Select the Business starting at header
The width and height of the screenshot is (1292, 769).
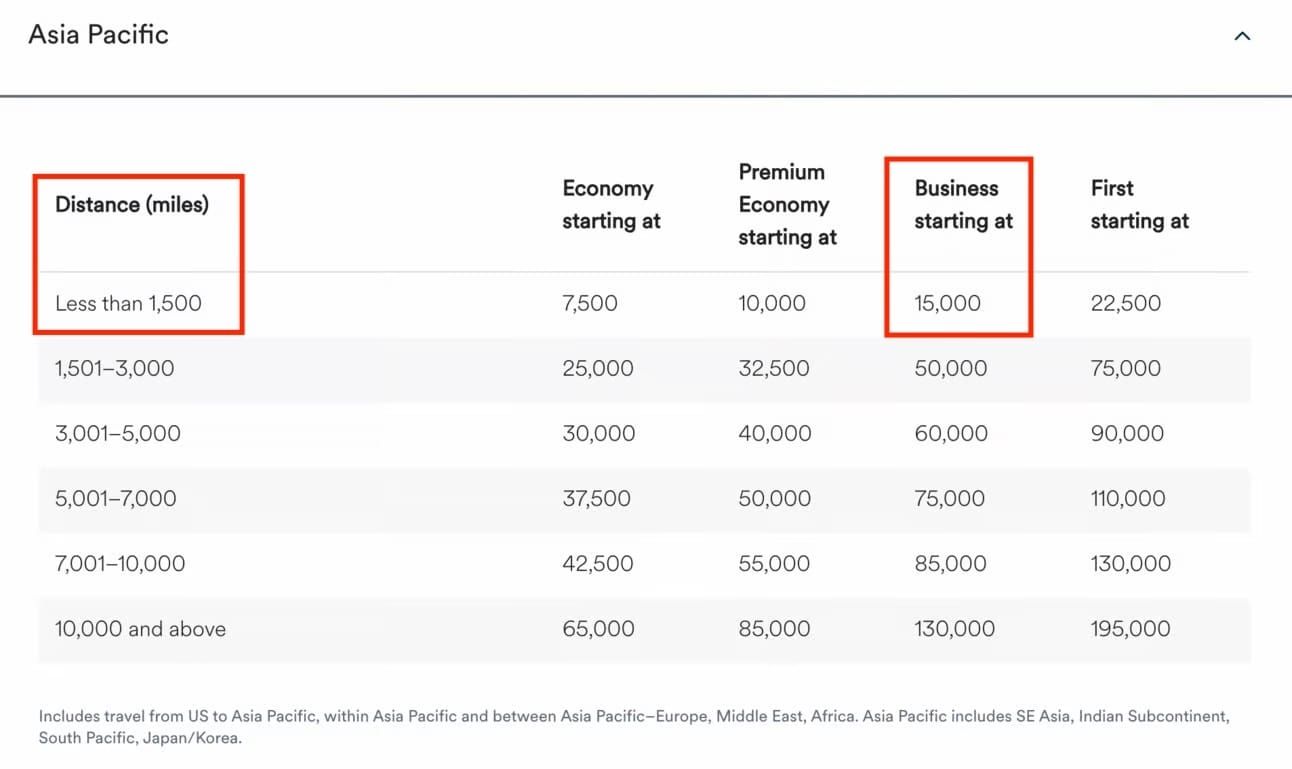tap(963, 205)
